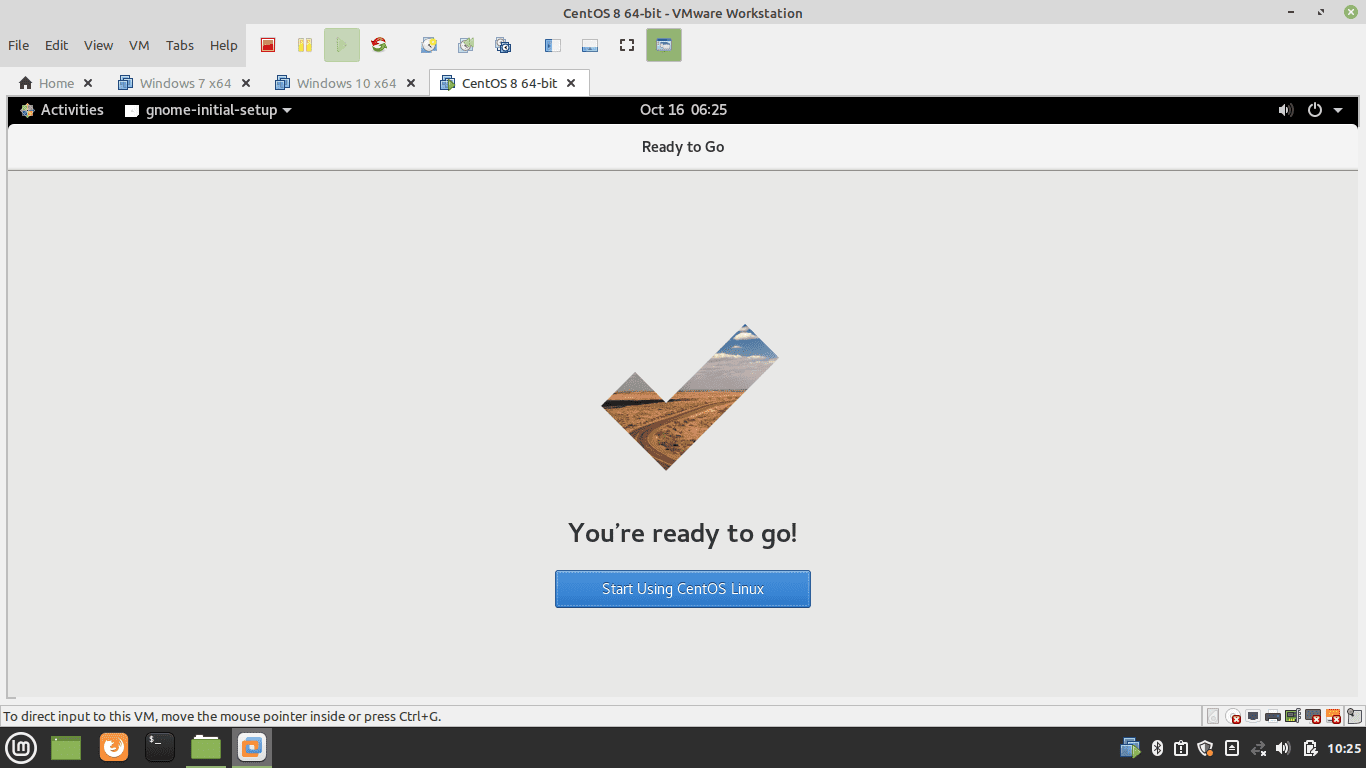The width and height of the screenshot is (1366, 768).
Task: Click the orange USB device status icon
Action: (1333, 716)
